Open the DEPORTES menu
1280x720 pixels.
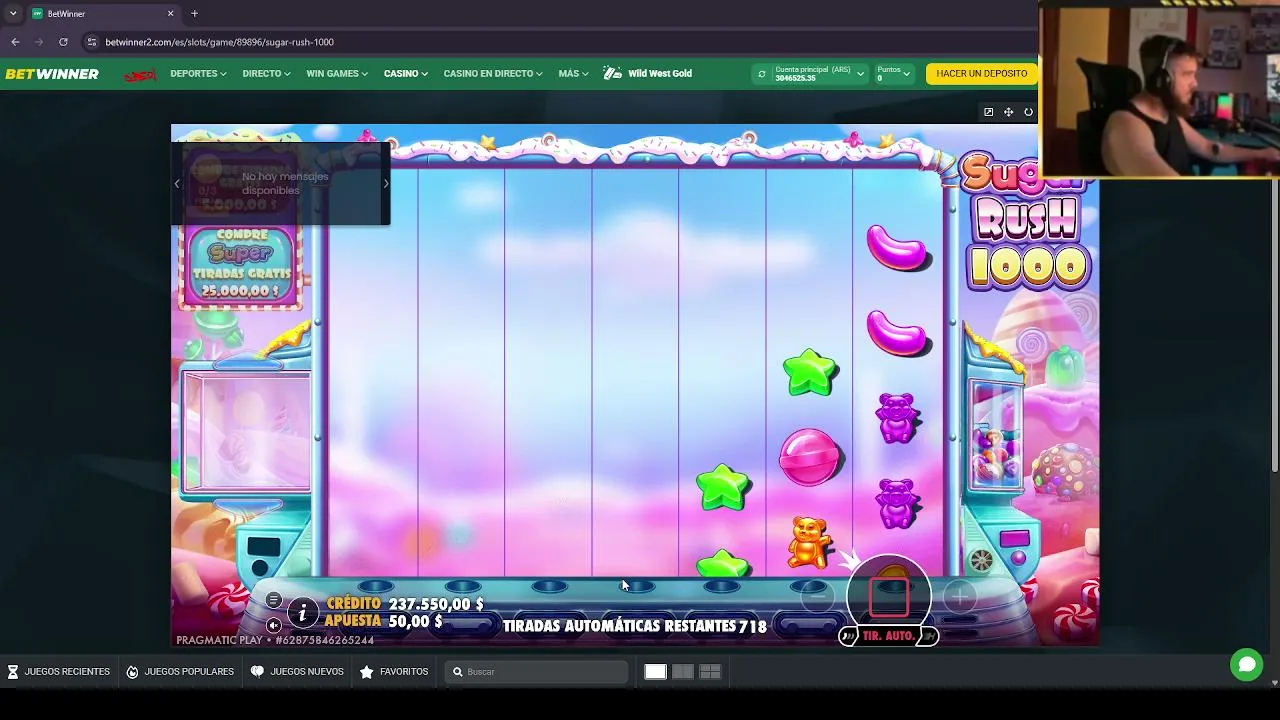click(x=198, y=74)
